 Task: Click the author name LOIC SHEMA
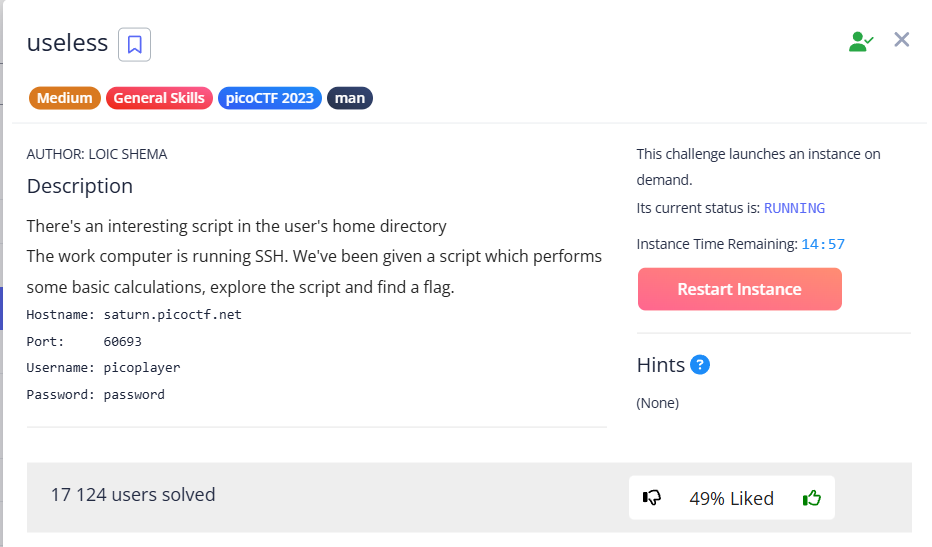125,154
